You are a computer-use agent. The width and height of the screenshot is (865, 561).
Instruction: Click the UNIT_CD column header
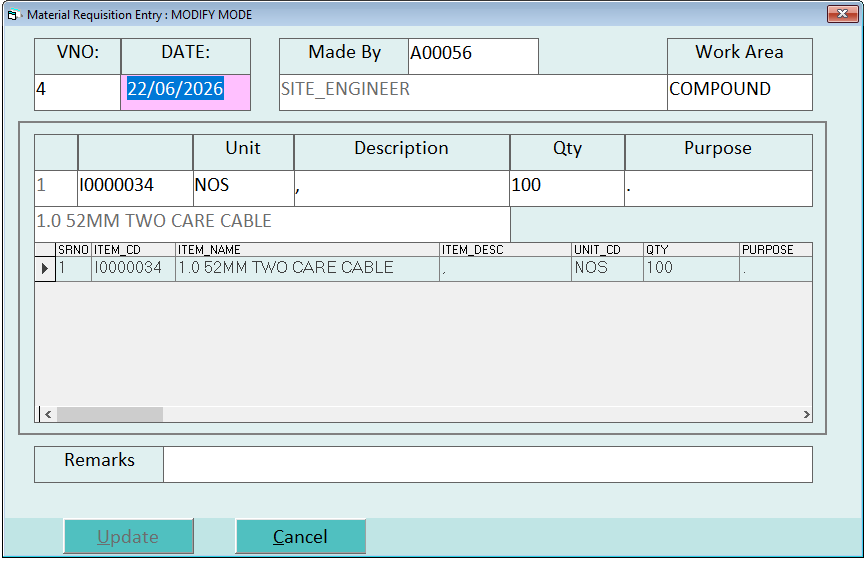[x=607, y=249]
